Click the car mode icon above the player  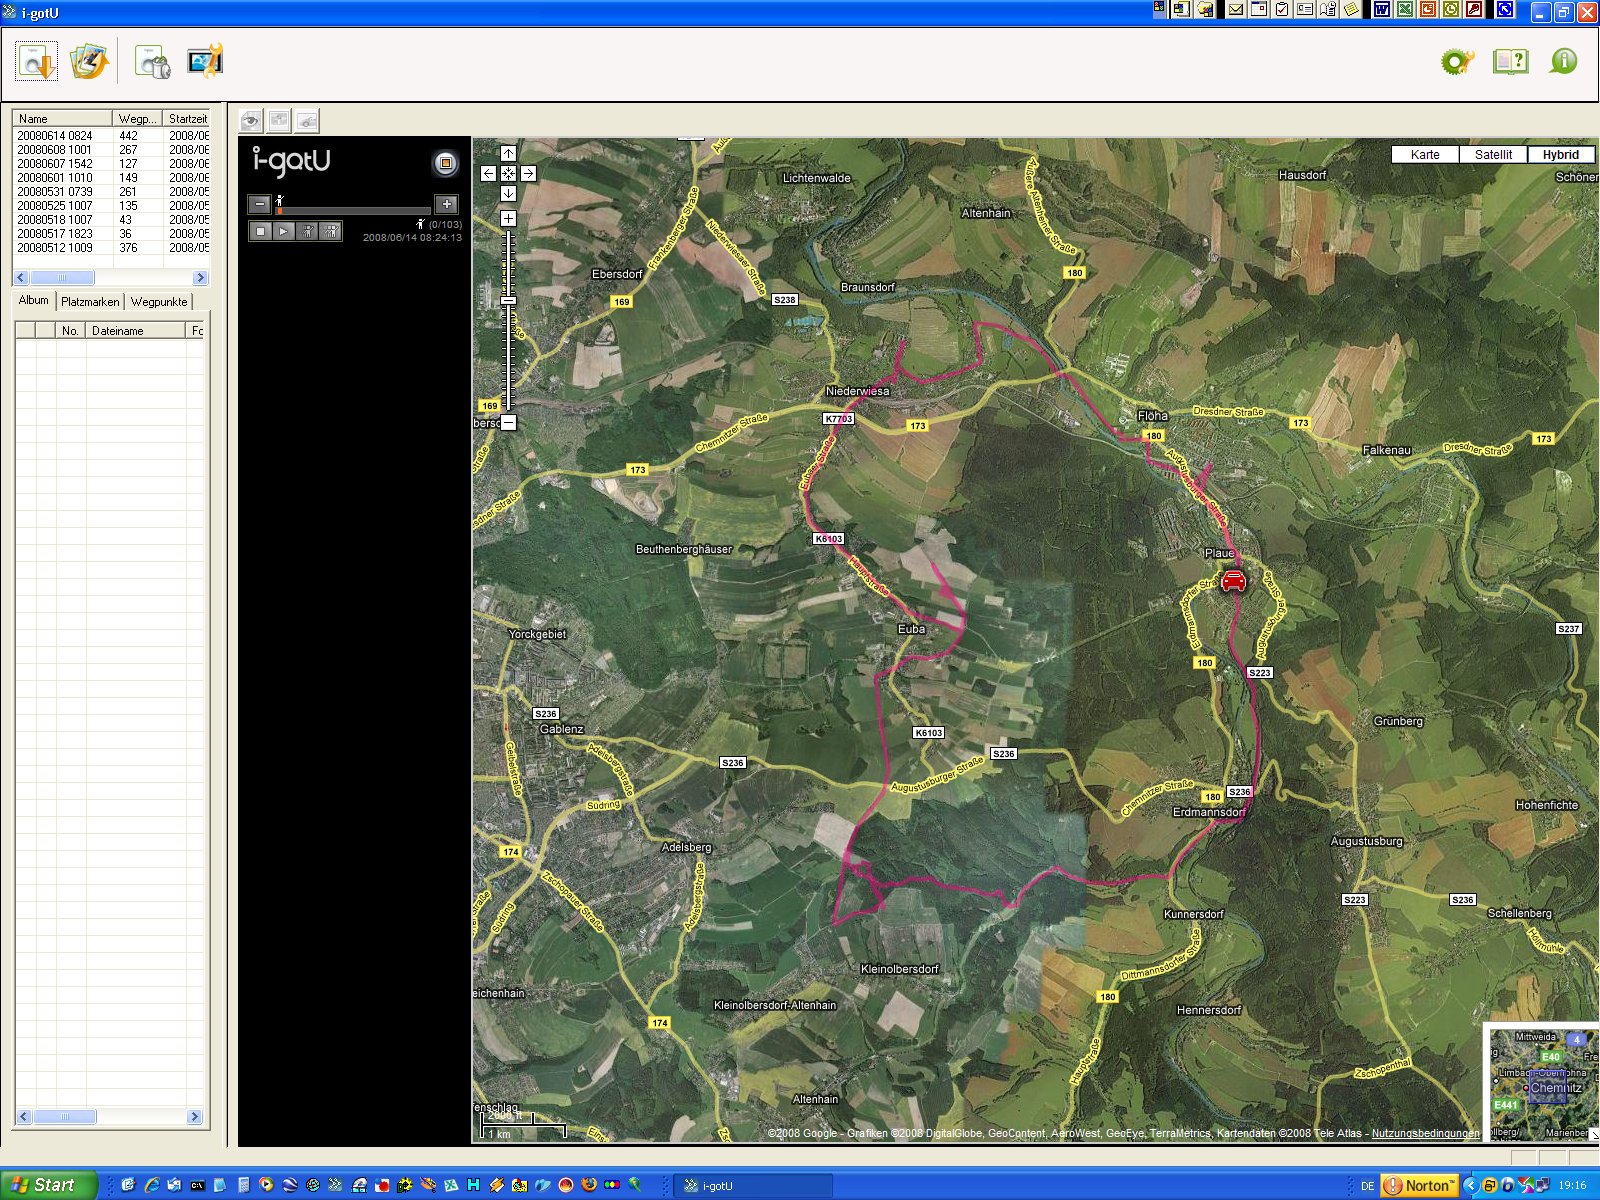pos(307,121)
